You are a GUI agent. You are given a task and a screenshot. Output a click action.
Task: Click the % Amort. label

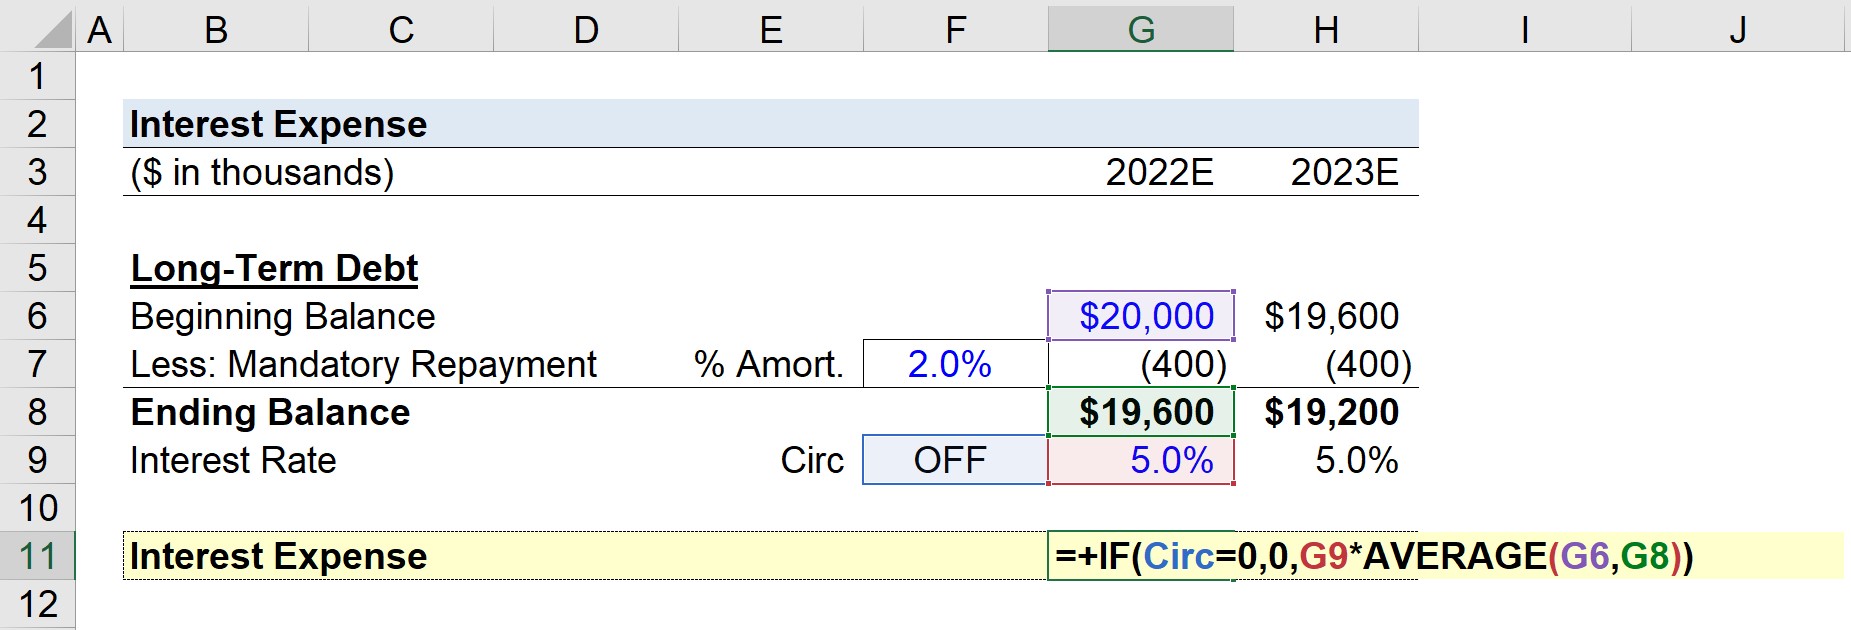pos(769,364)
